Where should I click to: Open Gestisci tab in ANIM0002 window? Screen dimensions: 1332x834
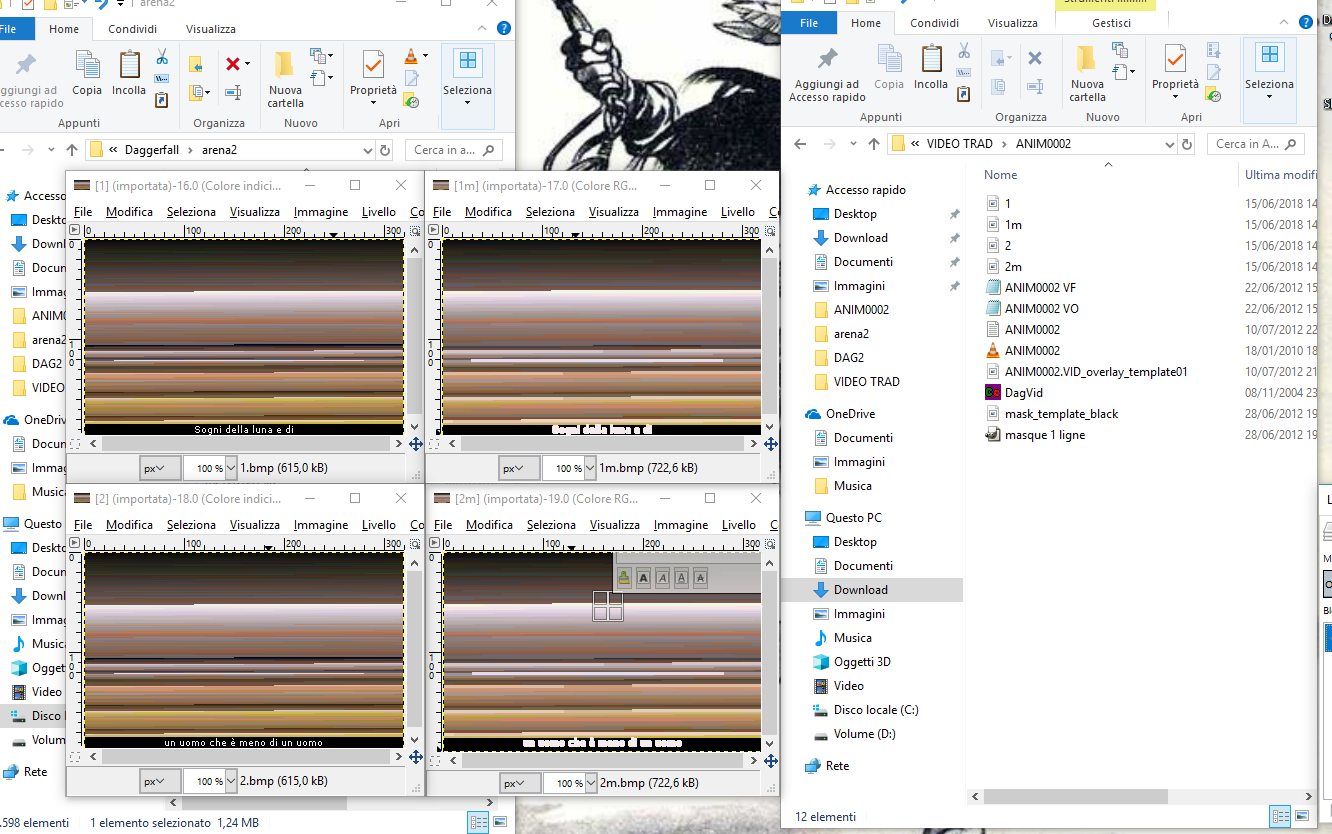(1112, 23)
